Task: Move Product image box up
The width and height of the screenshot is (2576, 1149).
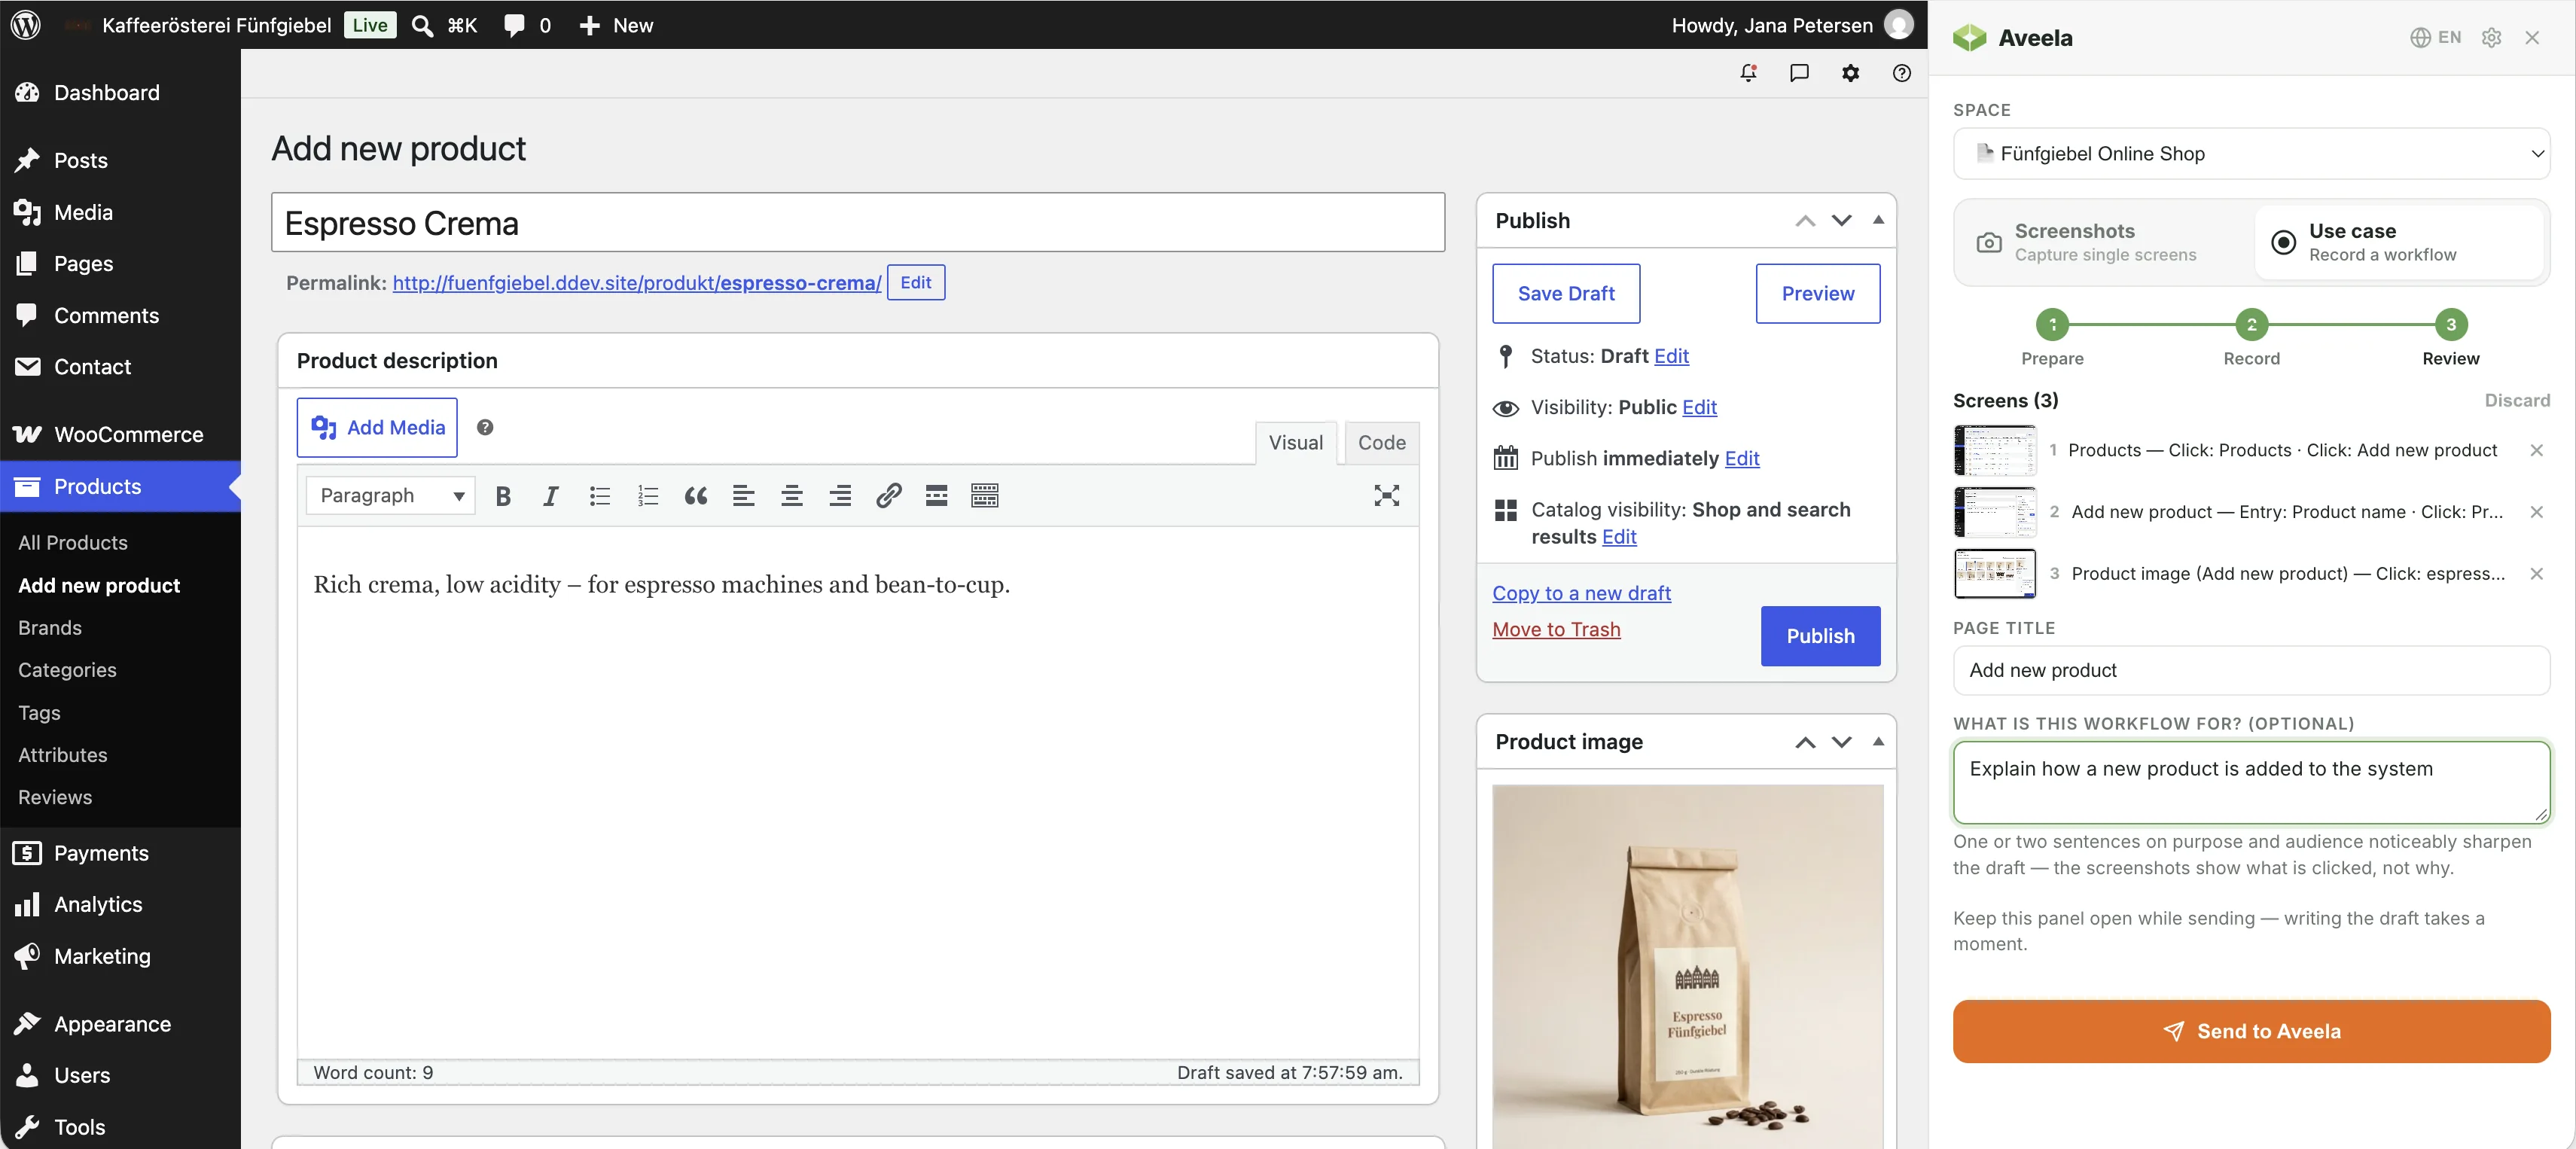Action: click(1805, 742)
